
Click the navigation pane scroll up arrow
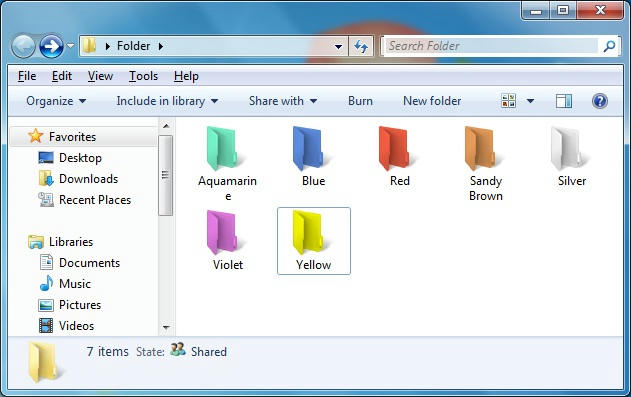165,126
